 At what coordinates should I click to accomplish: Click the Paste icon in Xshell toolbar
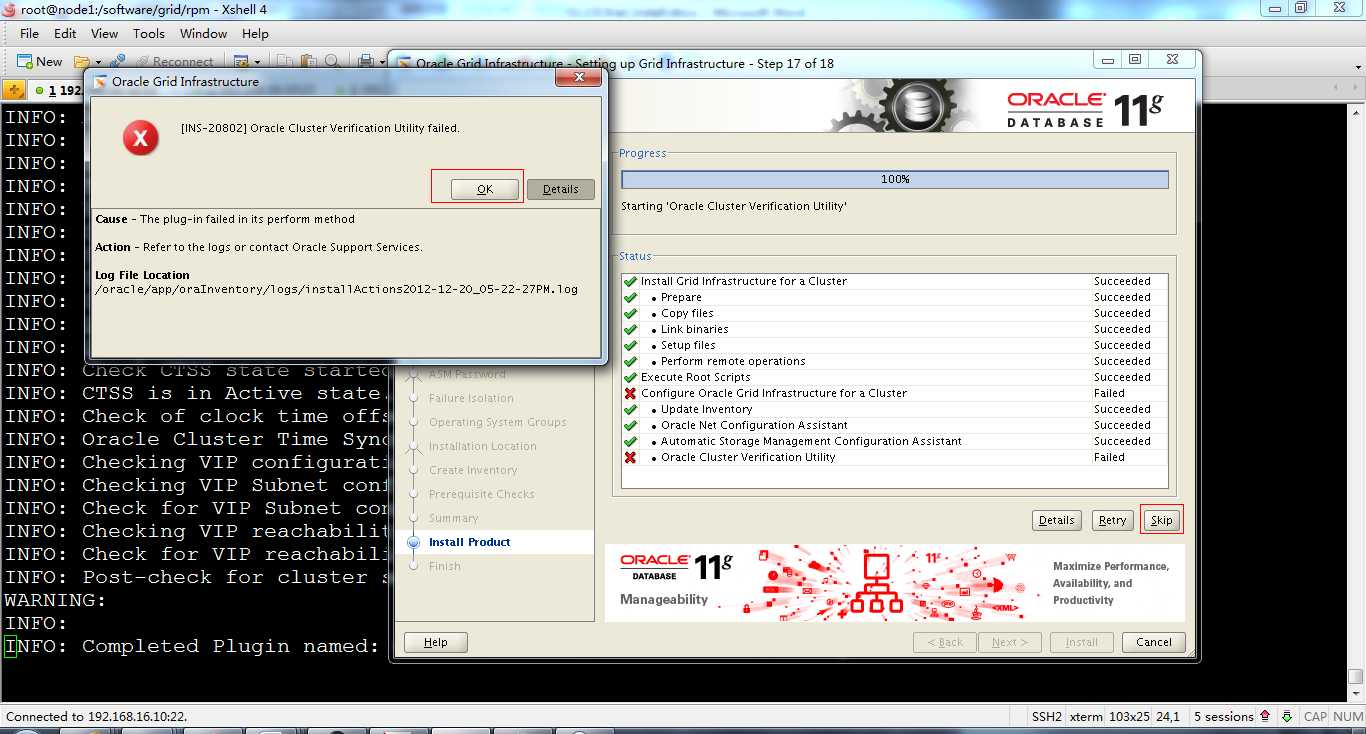tap(309, 62)
